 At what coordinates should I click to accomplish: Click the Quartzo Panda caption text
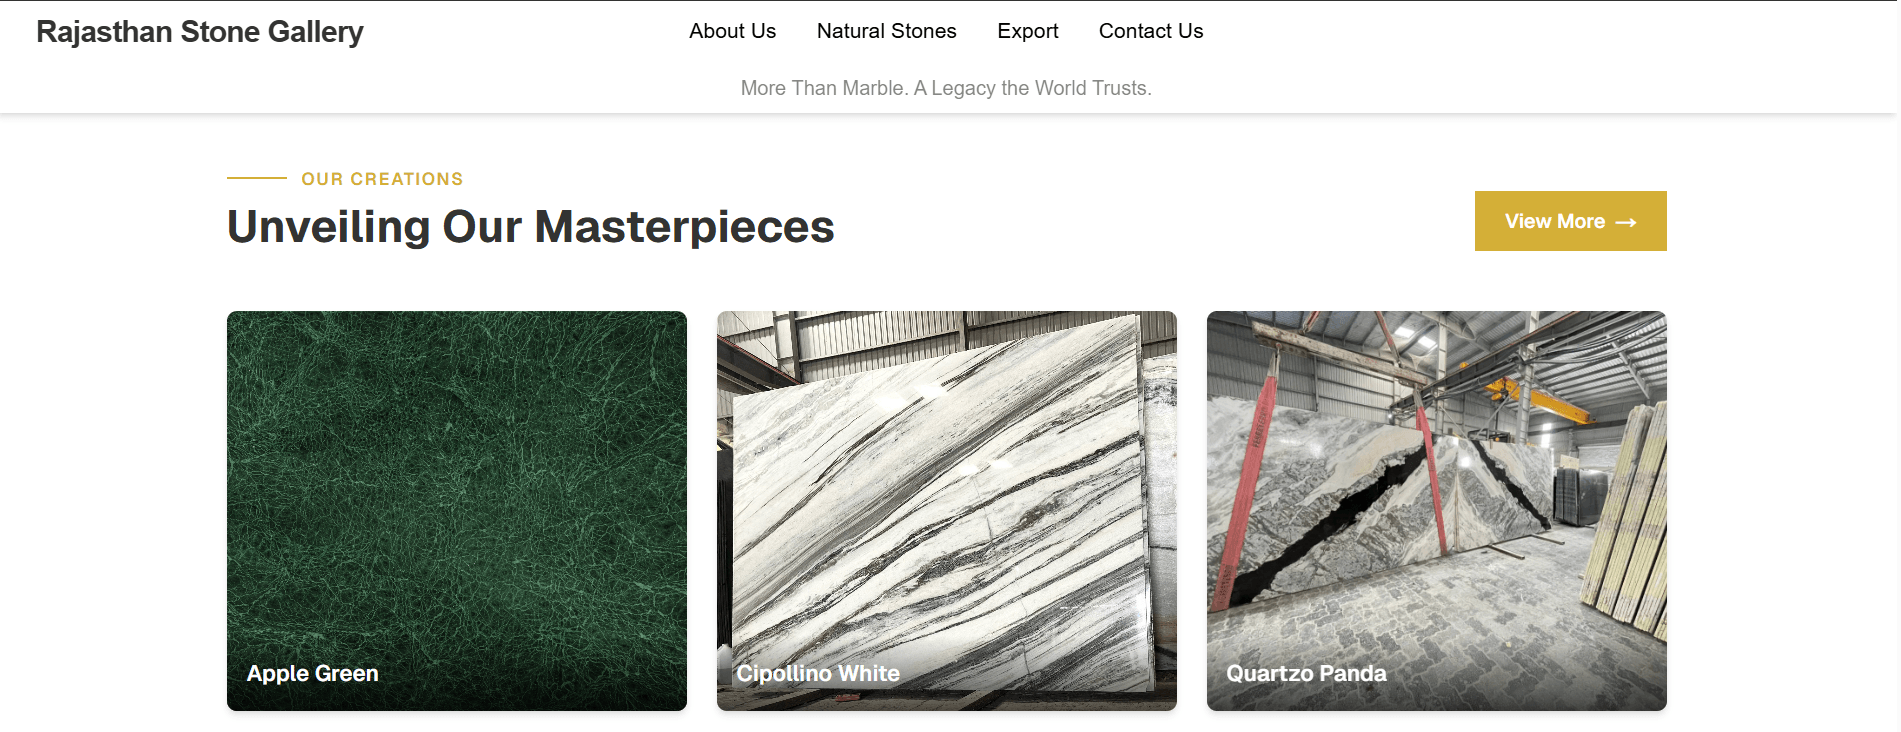point(1306,674)
